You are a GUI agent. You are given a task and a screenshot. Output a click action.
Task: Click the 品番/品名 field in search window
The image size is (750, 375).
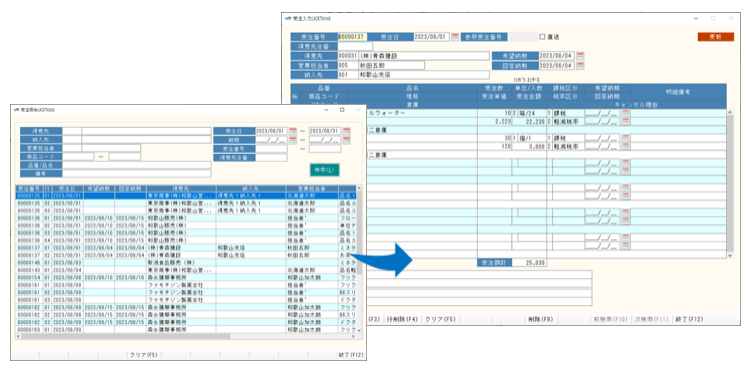click(x=137, y=165)
